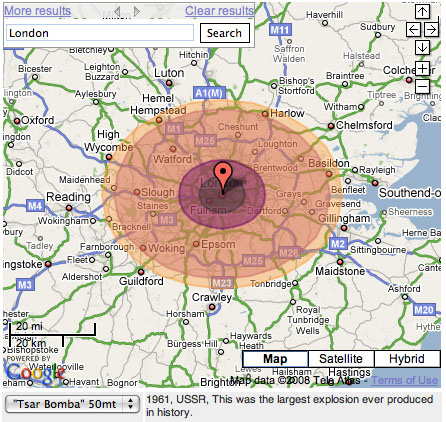The height and width of the screenshot is (422, 446).
Task: Switch to Hybrid view
Action: coord(407,359)
